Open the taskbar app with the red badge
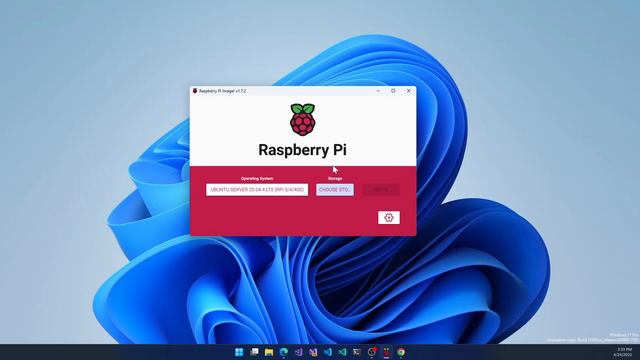Image resolution: width=640 pixels, height=360 pixels. coord(371,352)
